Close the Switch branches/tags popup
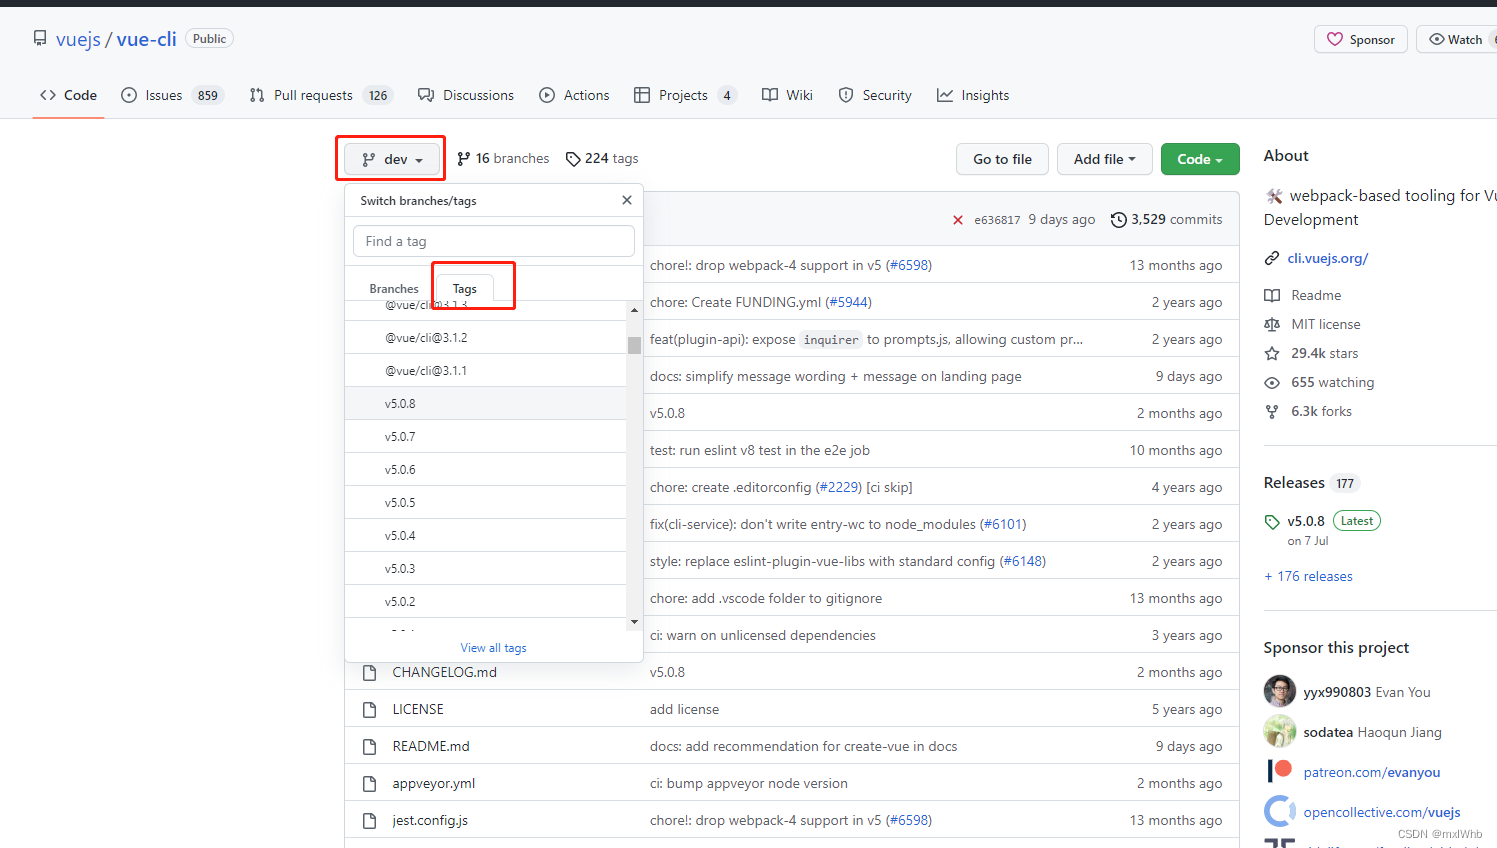This screenshot has height=848, width=1497. click(627, 200)
